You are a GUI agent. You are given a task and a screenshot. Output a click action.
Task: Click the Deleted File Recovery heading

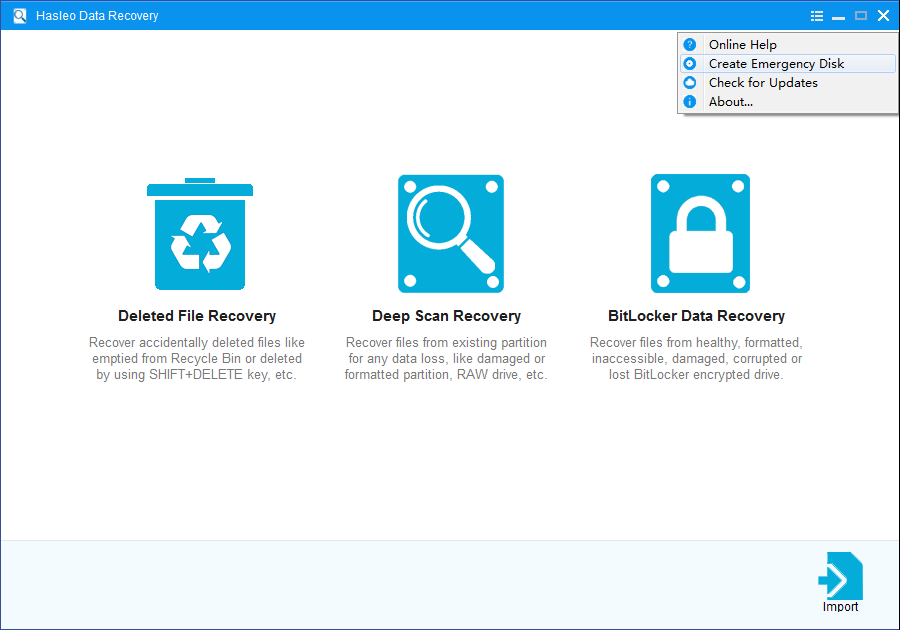[x=197, y=316]
